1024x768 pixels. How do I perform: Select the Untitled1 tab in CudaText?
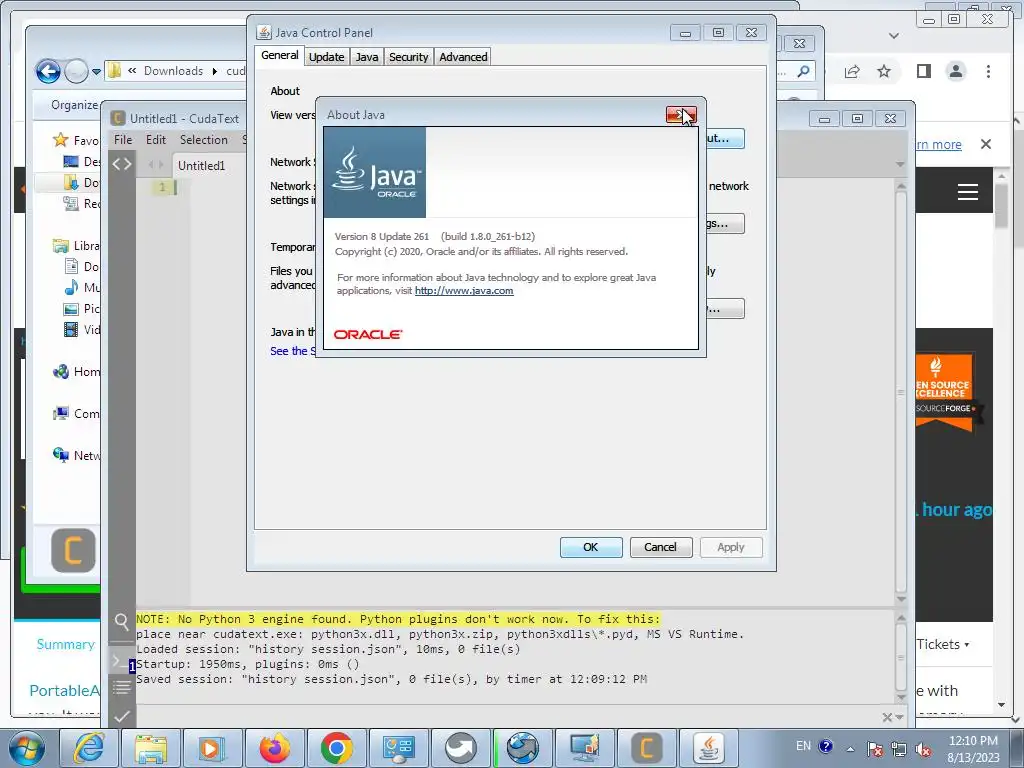point(201,166)
